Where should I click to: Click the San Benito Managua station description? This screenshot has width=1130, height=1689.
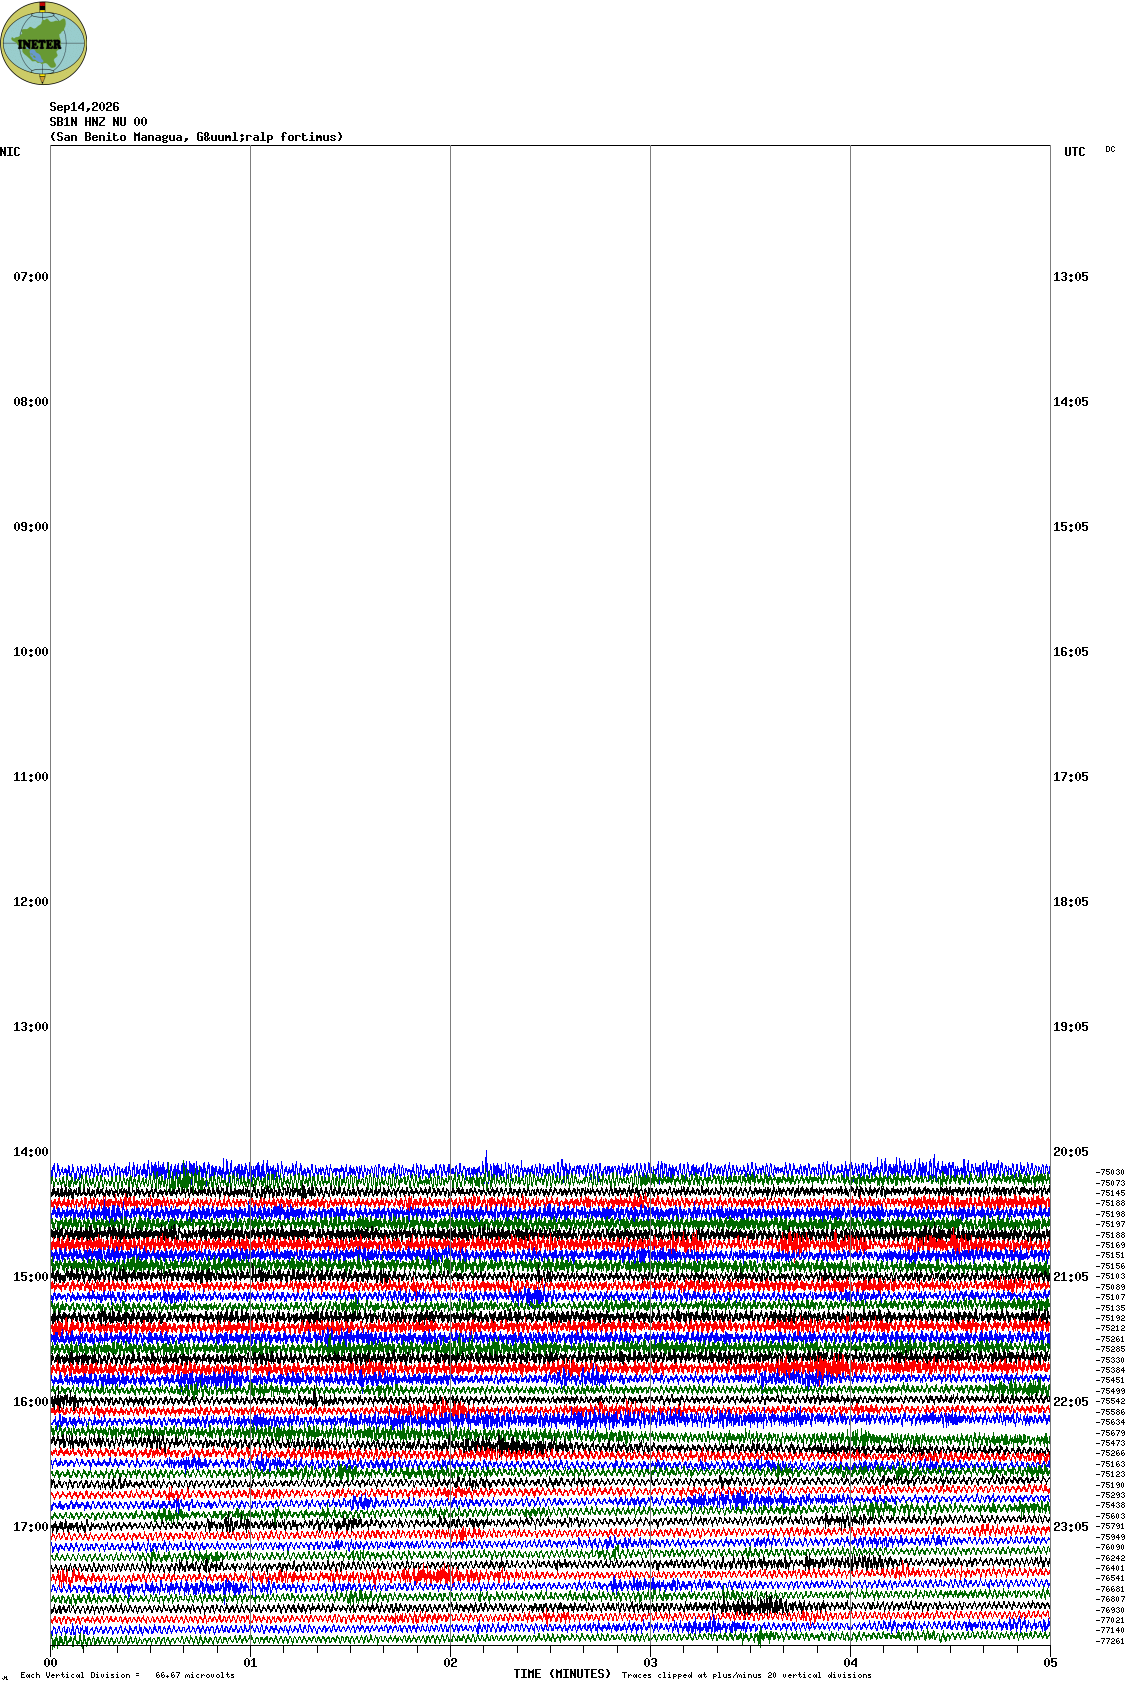click(x=197, y=137)
